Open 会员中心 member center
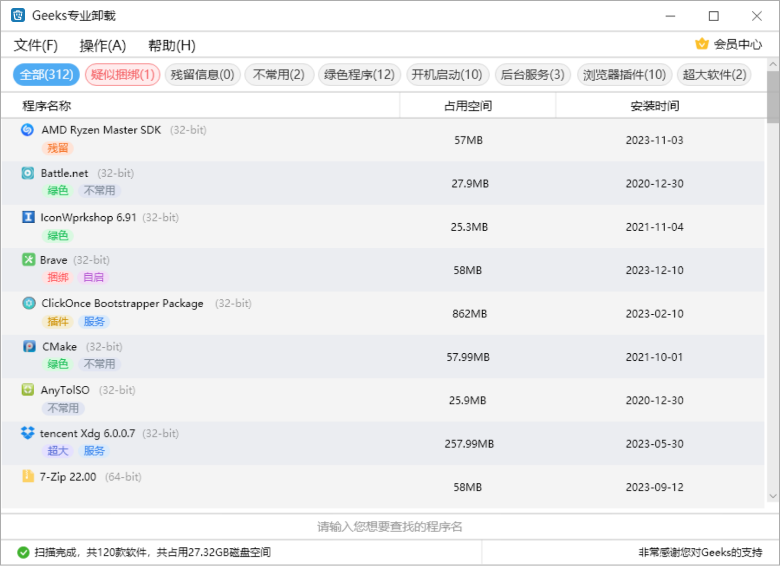Viewport: 780px width, 566px height. pos(729,44)
